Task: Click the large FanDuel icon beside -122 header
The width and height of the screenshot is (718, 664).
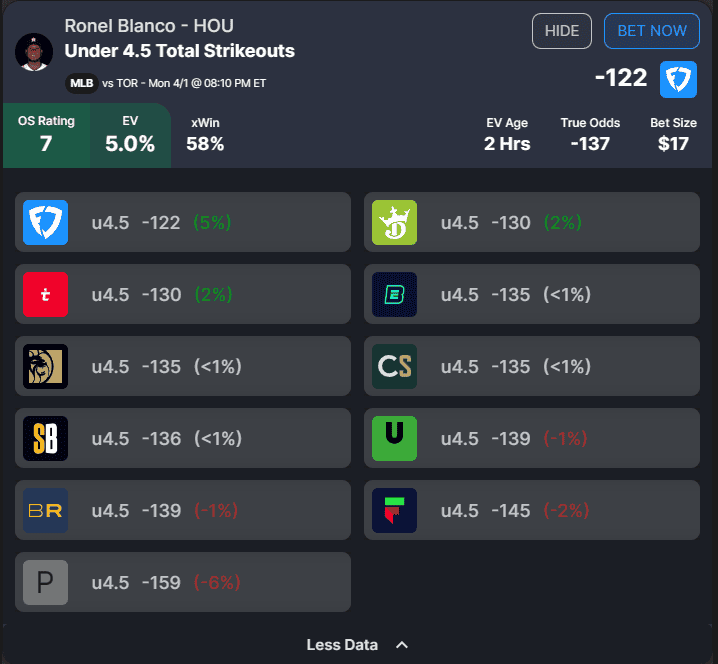Action: point(678,79)
